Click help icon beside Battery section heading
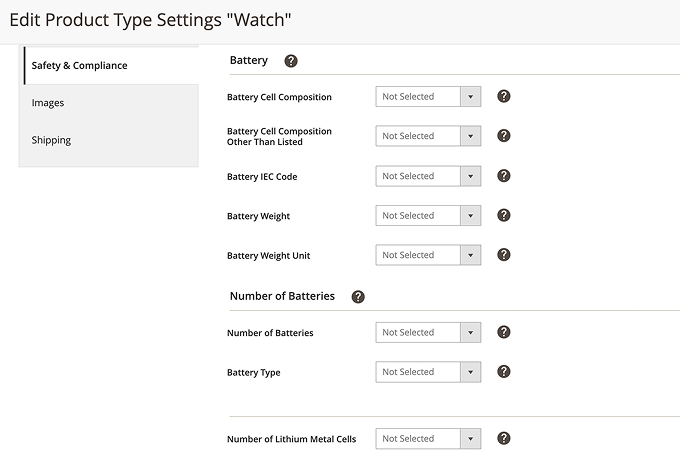 coord(291,61)
